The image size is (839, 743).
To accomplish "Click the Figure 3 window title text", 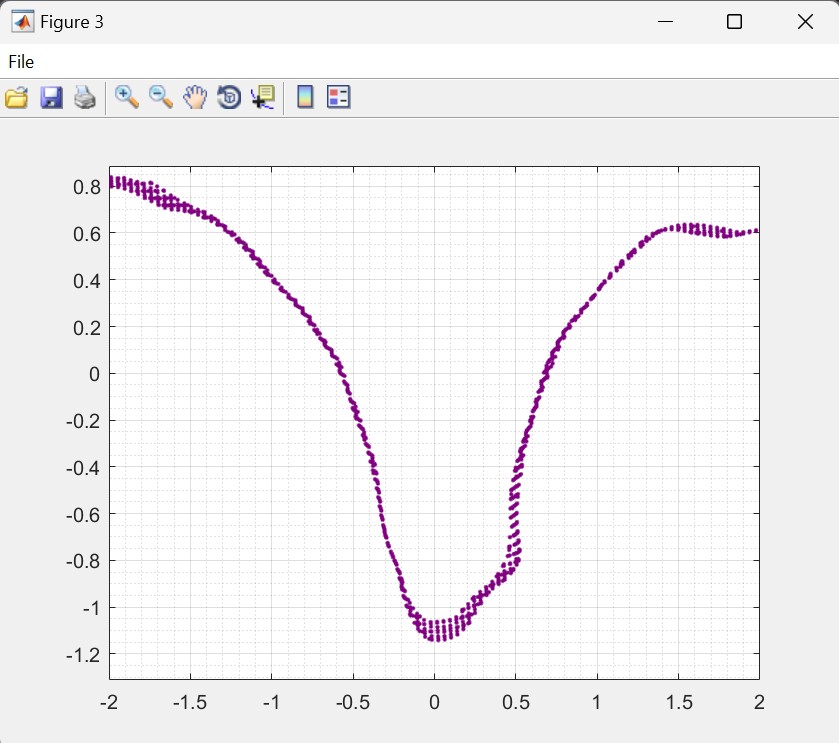I will 72,22.
